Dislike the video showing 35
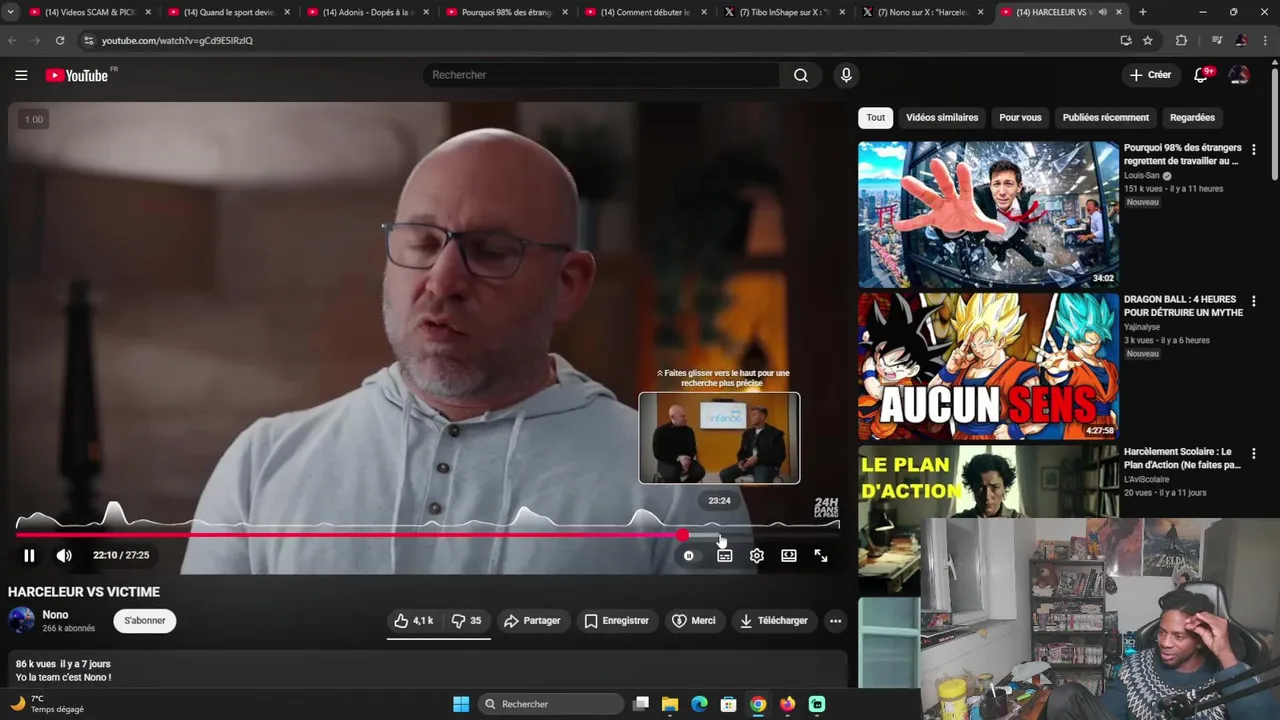 click(466, 621)
